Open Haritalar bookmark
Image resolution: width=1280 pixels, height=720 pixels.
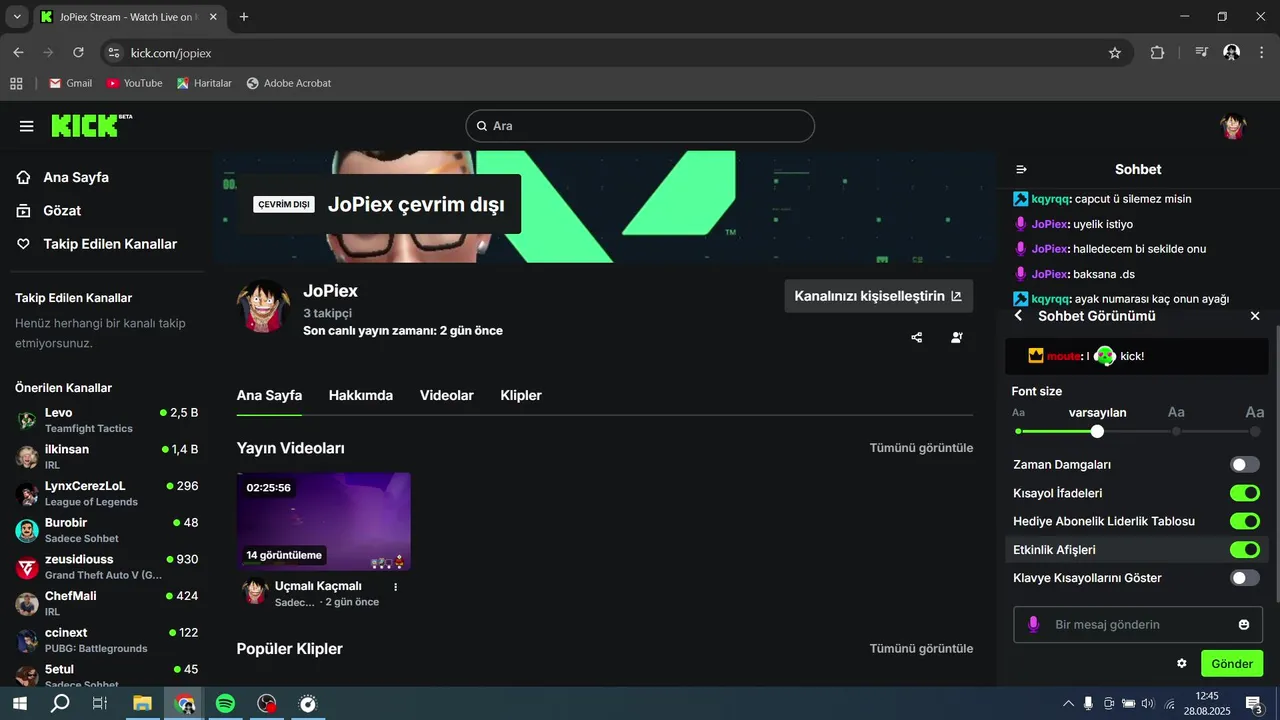tap(204, 83)
